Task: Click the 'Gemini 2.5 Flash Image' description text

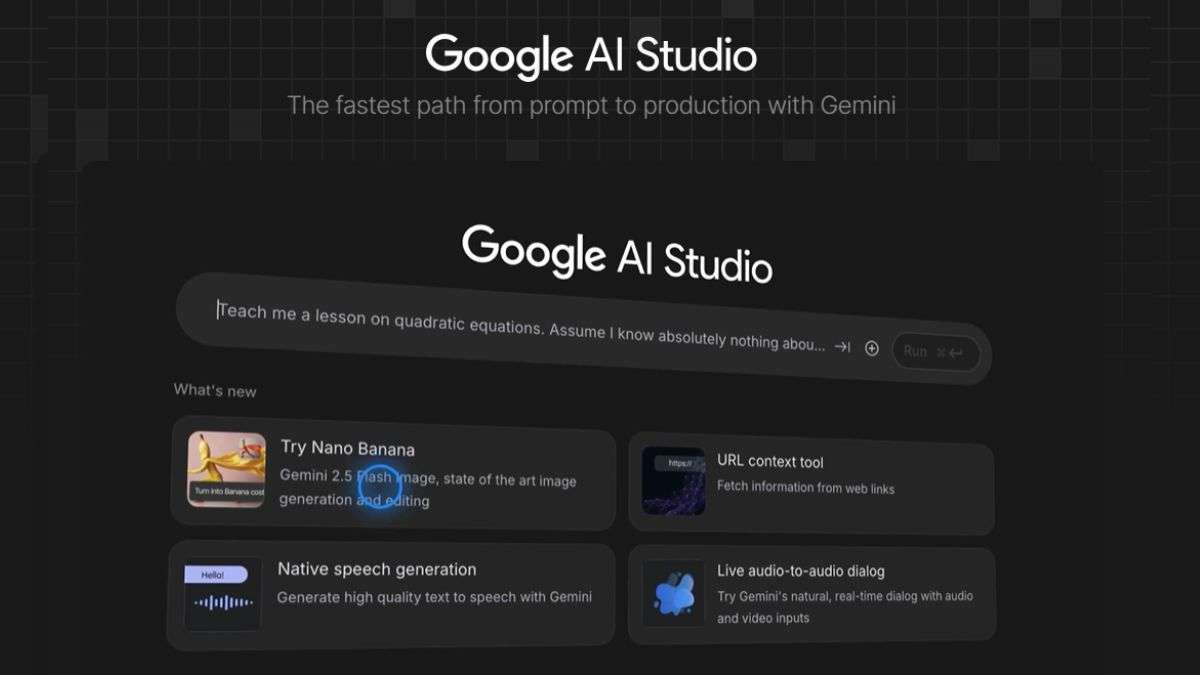Action: 428,489
